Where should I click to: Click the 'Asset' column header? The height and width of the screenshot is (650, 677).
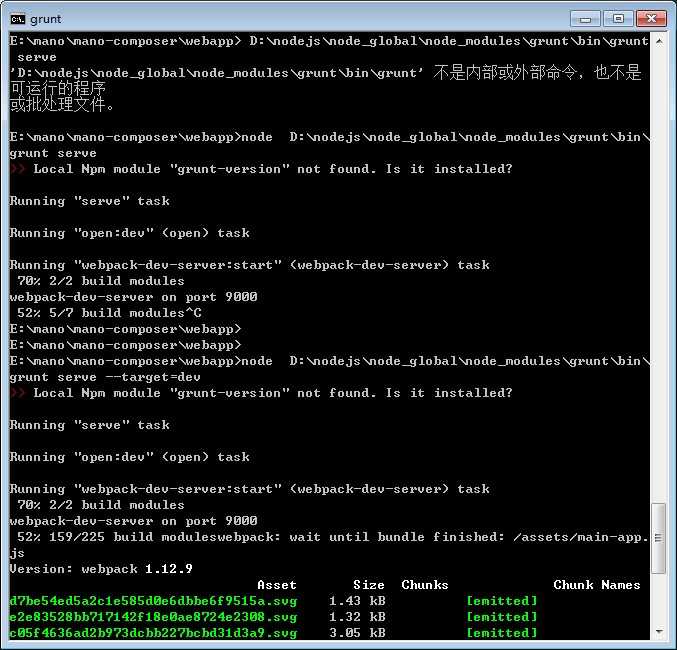click(277, 585)
